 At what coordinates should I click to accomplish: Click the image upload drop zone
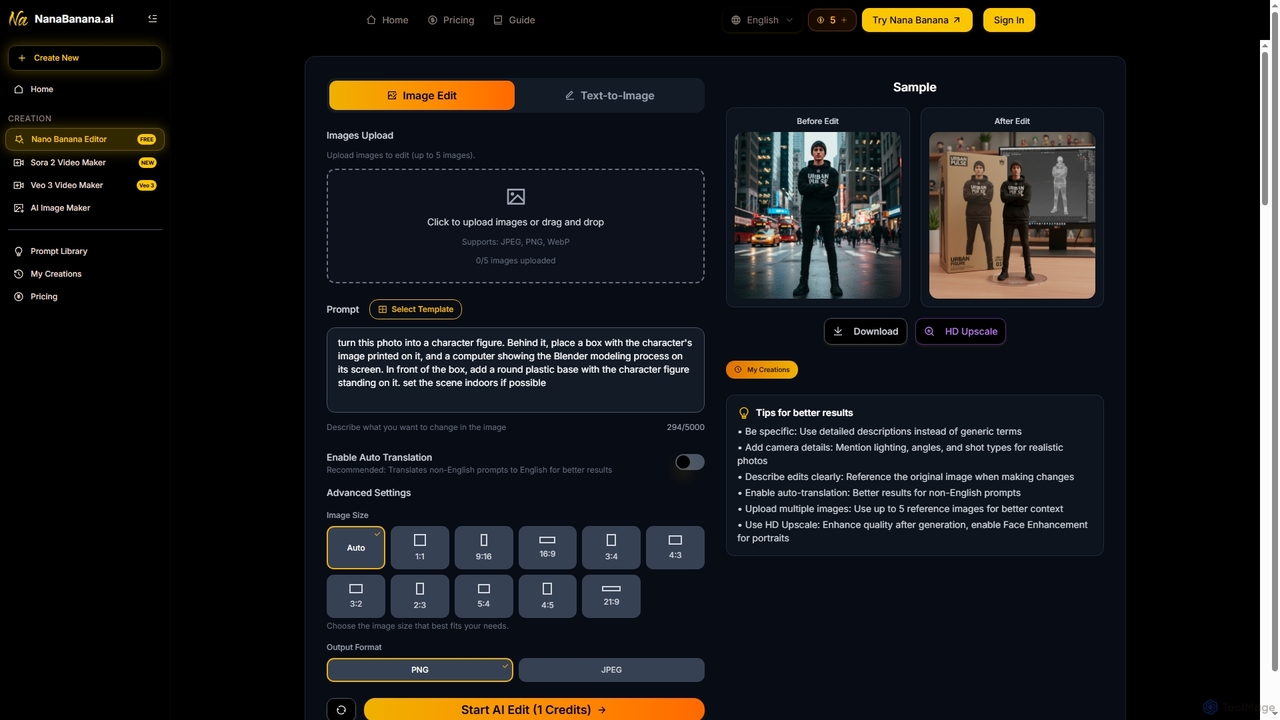pos(516,226)
